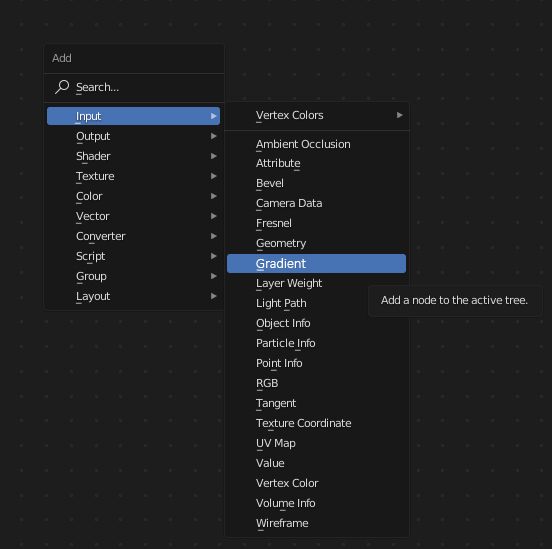Add a UV Map node
The image size is (552, 549).
[x=316, y=443]
